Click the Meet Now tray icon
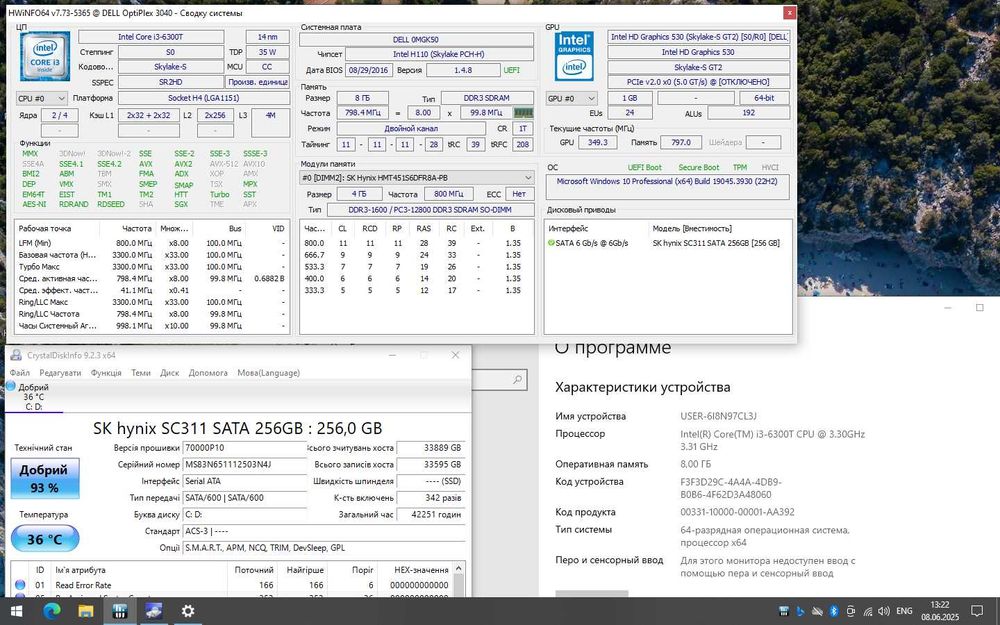1000x625 pixels. [850, 612]
